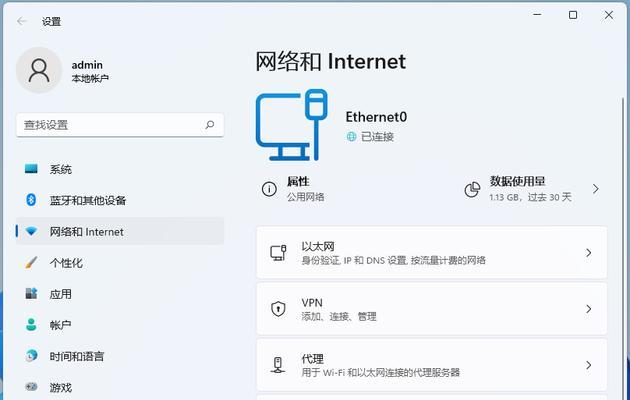Expand the 数据使用量 chevron arrow
Screen dimensions: 630x400
596,189
